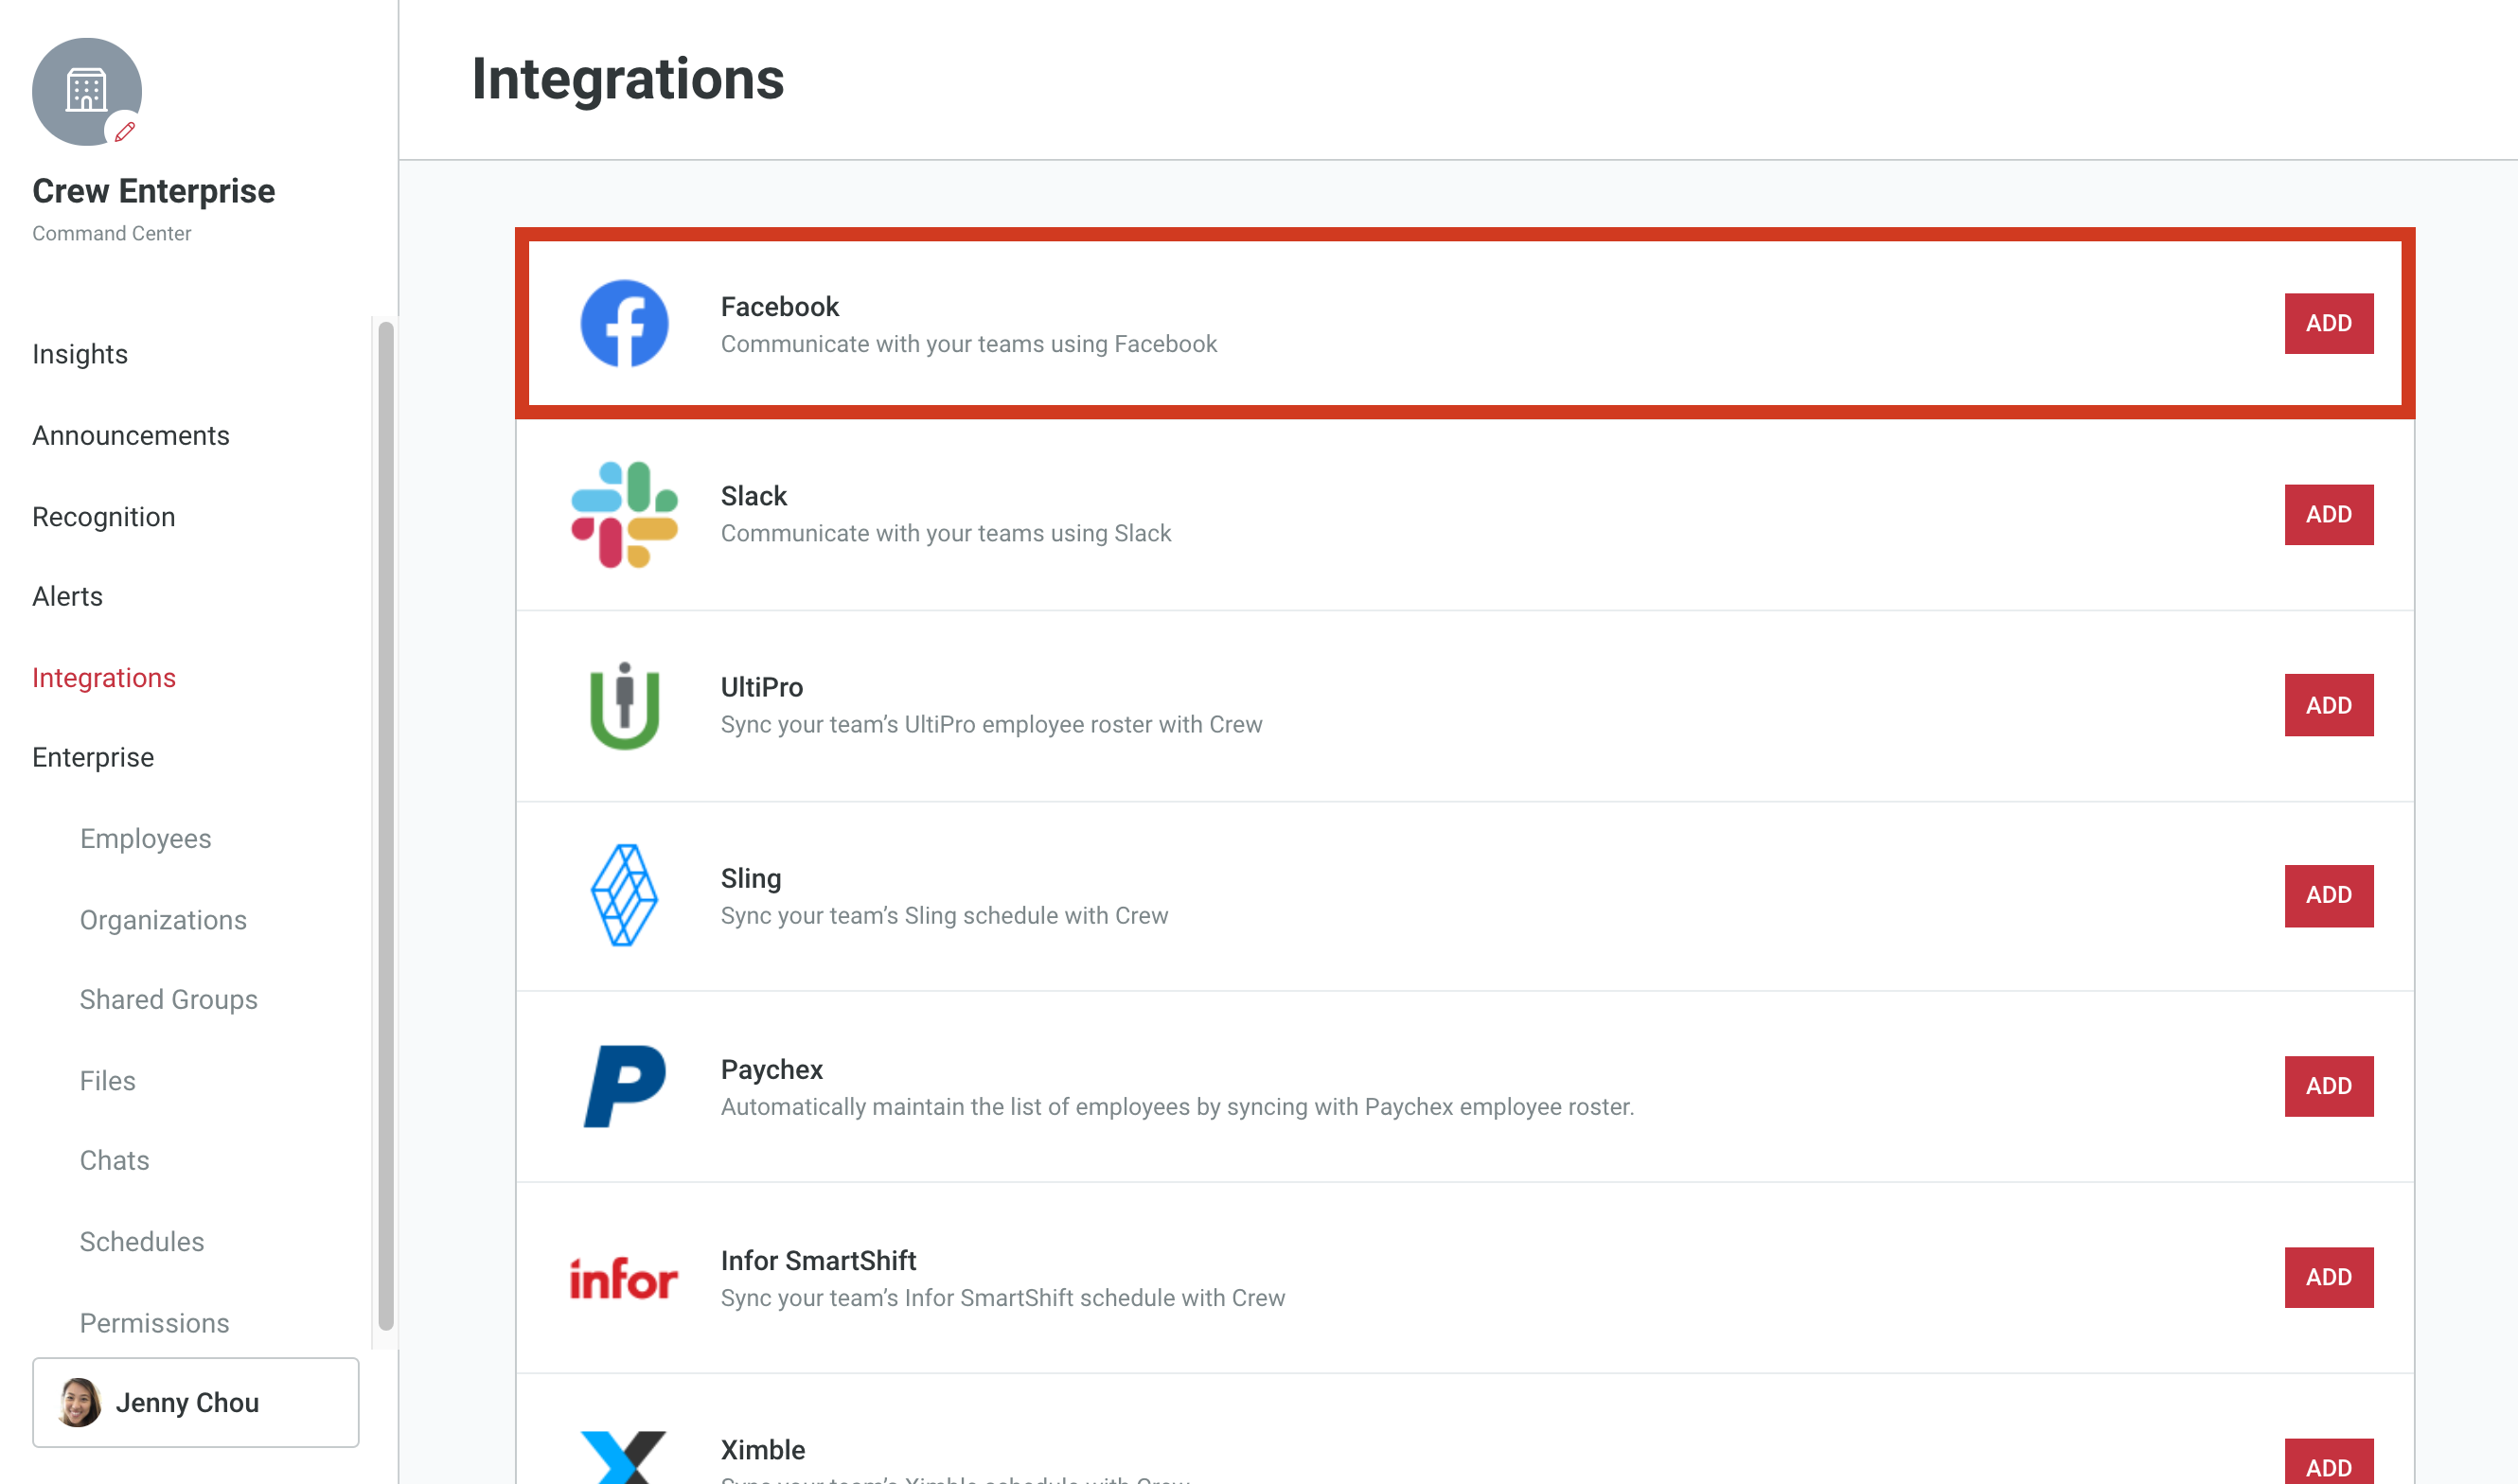Open the Insights menu item
This screenshot has height=1484, width=2518.
[80, 354]
